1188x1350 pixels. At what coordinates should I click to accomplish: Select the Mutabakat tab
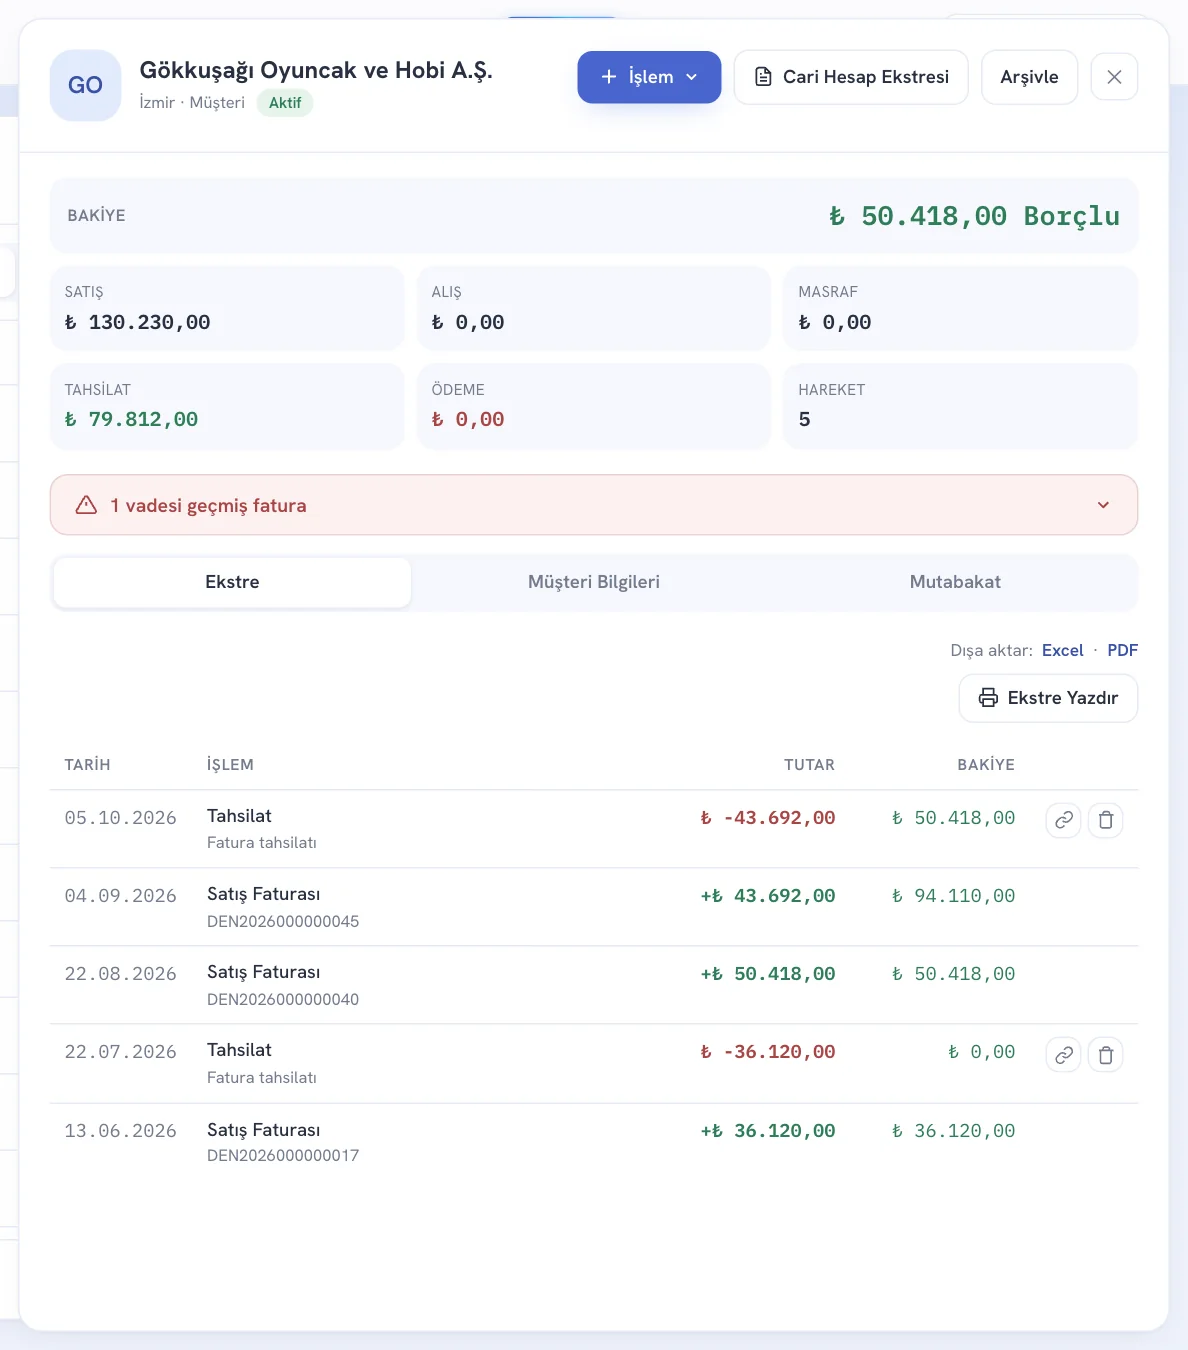click(x=955, y=582)
